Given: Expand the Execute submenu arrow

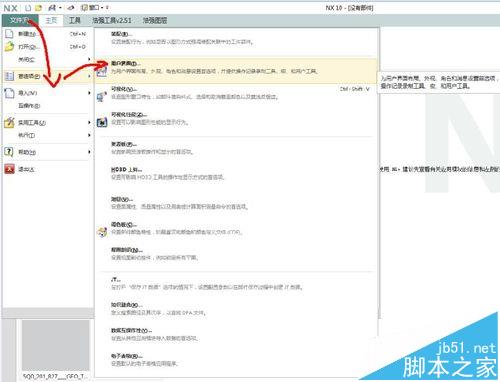Looking at the screenshot, I should pos(89,135).
